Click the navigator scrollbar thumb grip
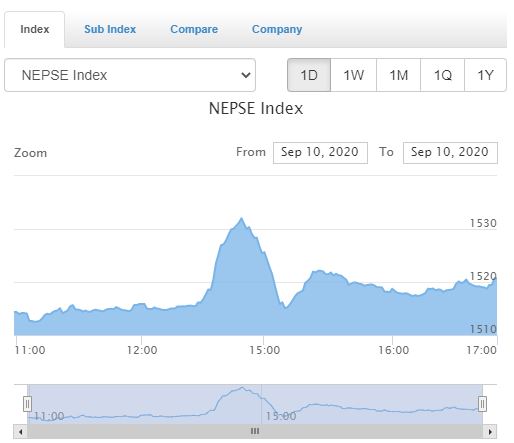Image resolution: width=514 pixels, height=443 pixels. click(x=255, y=431)
